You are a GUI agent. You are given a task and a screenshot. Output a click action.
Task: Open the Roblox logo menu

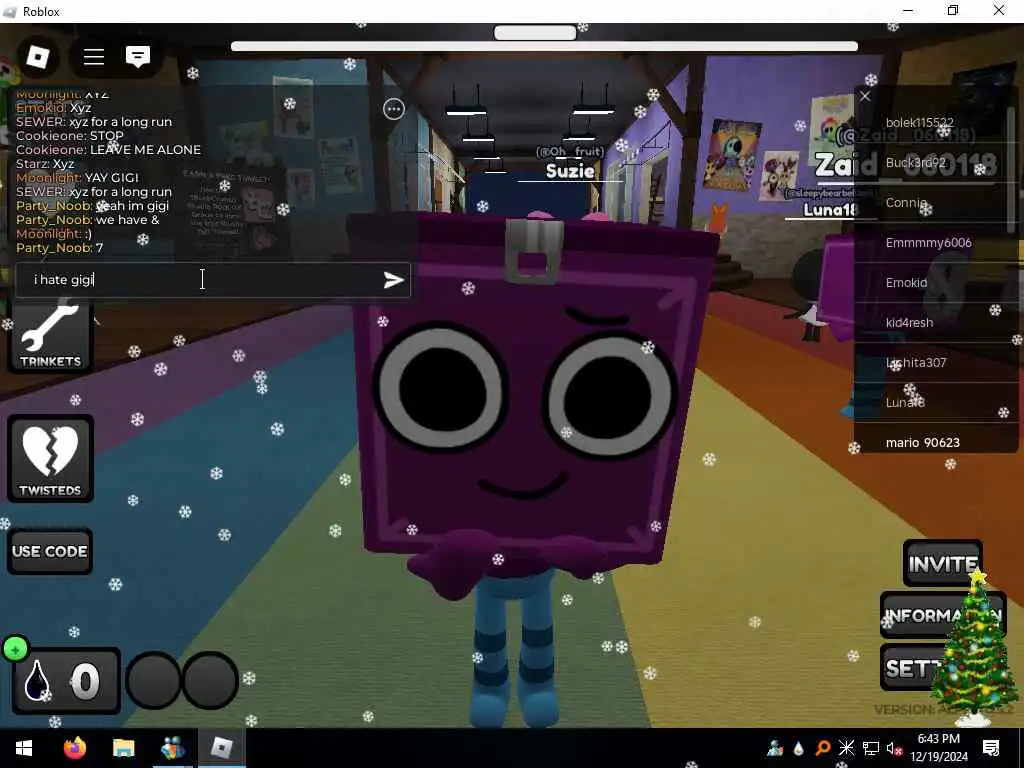tap(37, 57)
